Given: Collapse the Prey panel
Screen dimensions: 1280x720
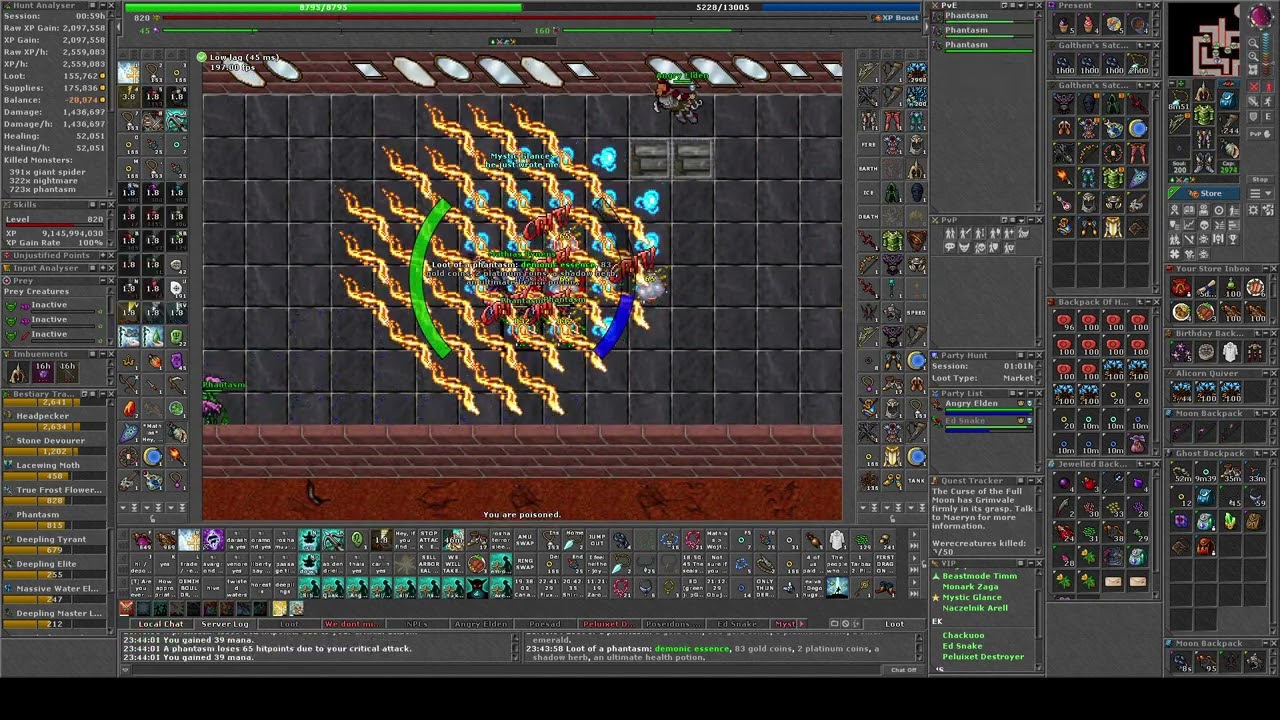Looking at the screenshot, I should [x=101, y=280].
